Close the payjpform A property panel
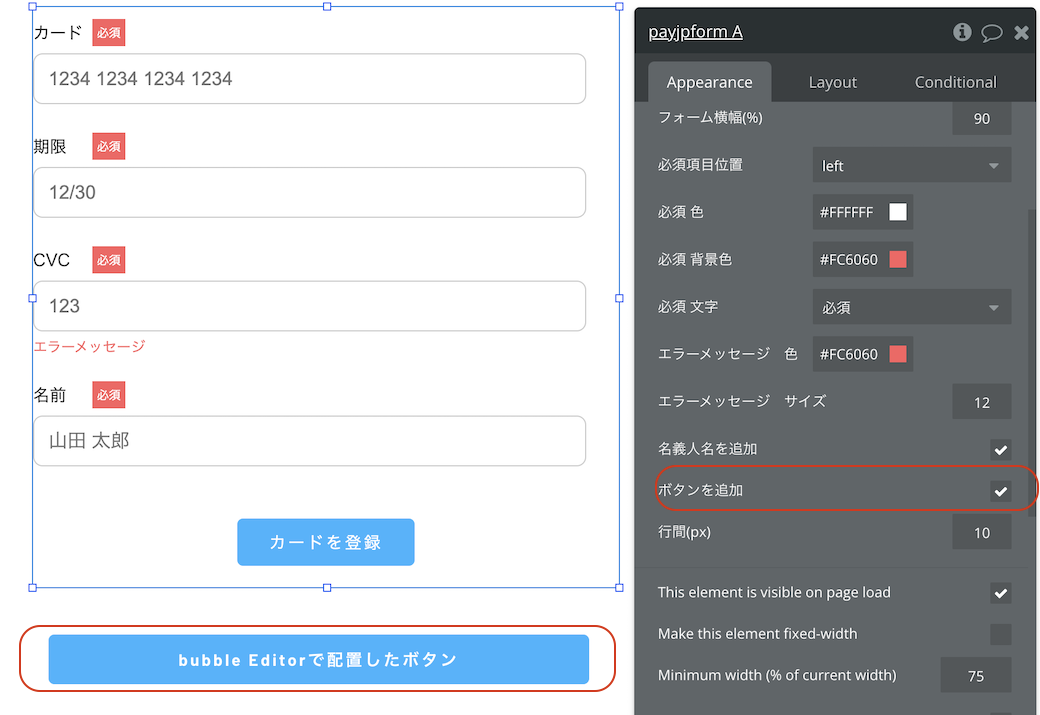Image resolution: width=1040 pixels, height=715 pixels. click(x=1021, y=32)
